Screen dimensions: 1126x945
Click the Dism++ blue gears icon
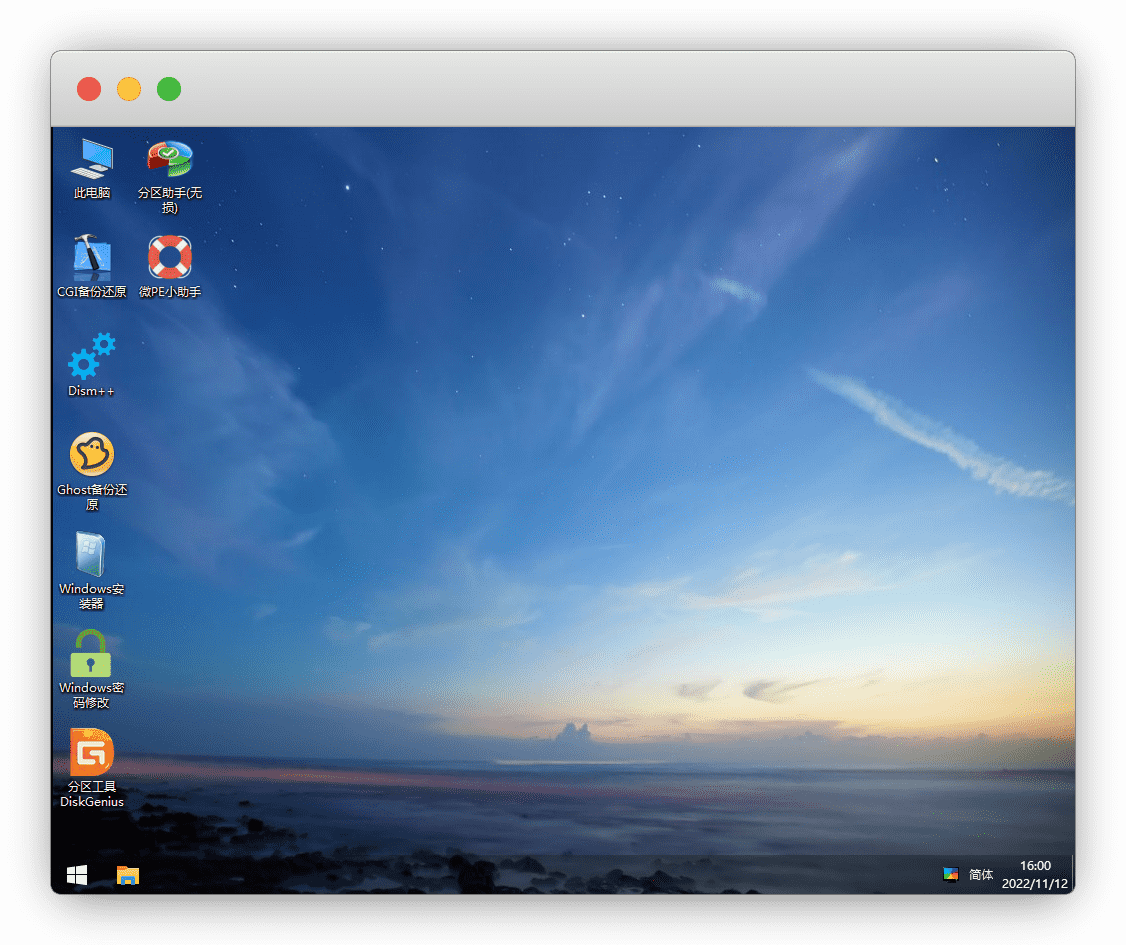tap(92, 357)
